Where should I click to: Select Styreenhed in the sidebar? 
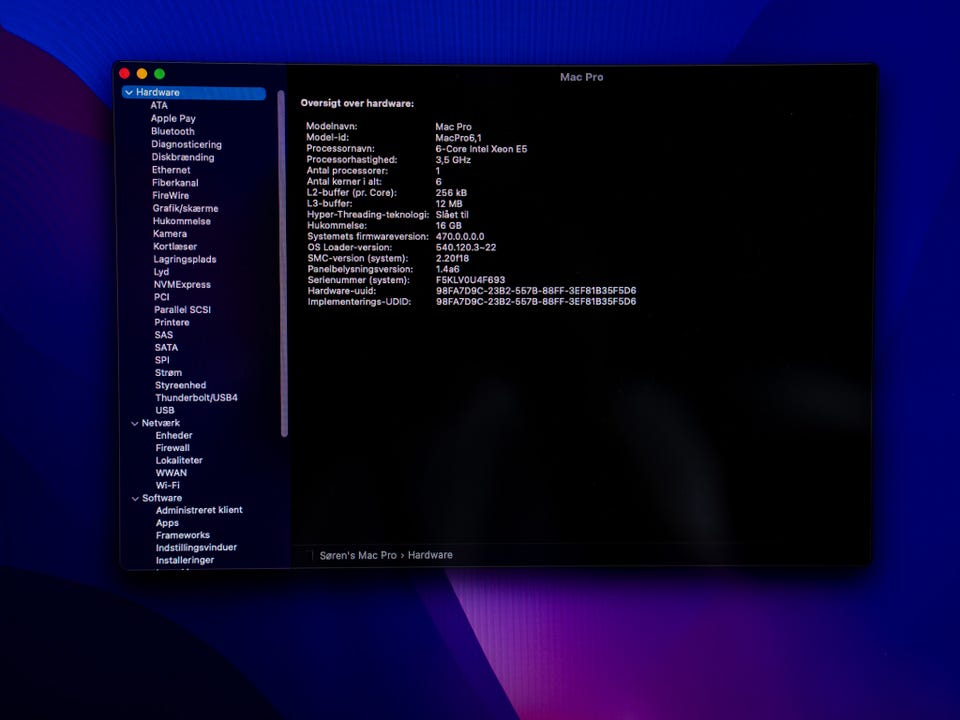(181, 385)
